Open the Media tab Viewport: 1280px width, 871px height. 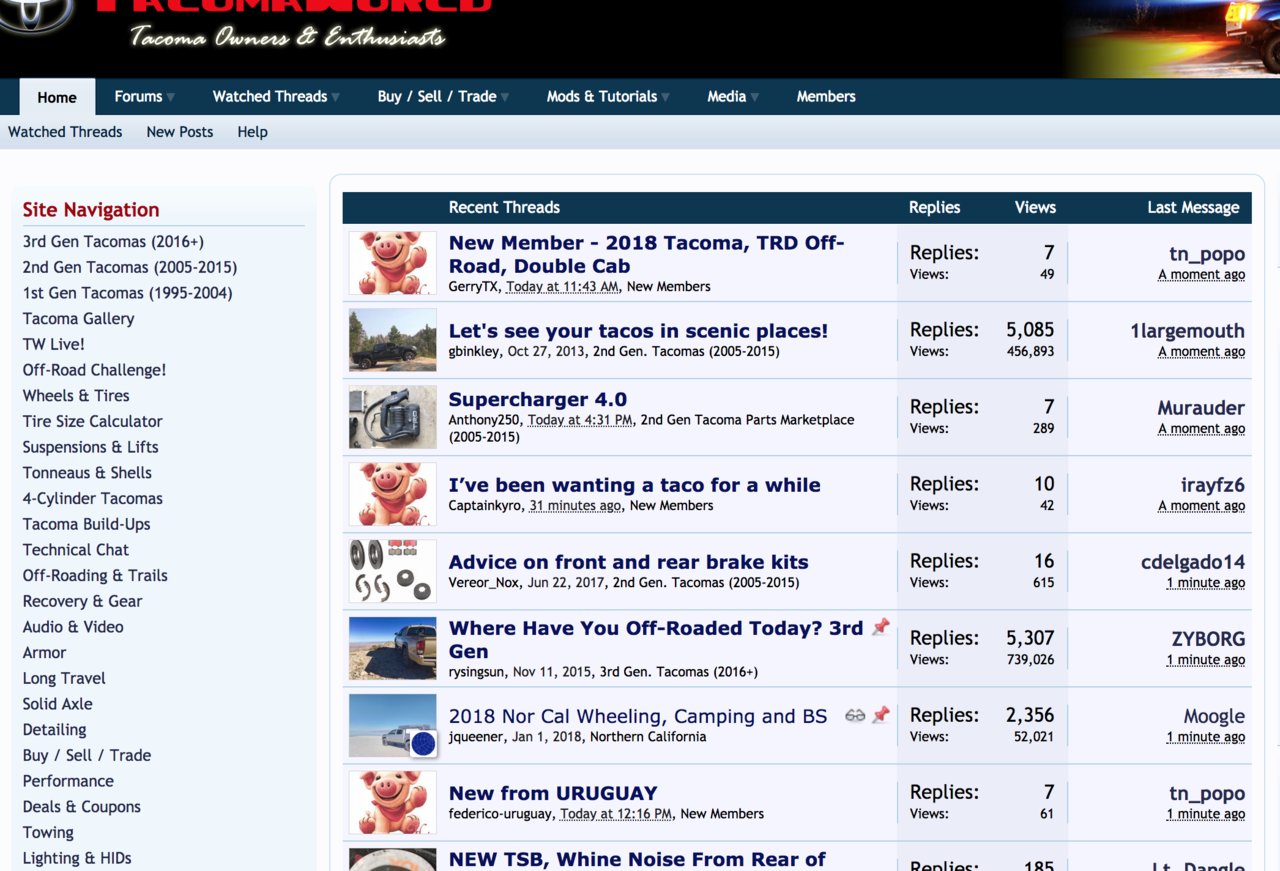coord(726,96)
